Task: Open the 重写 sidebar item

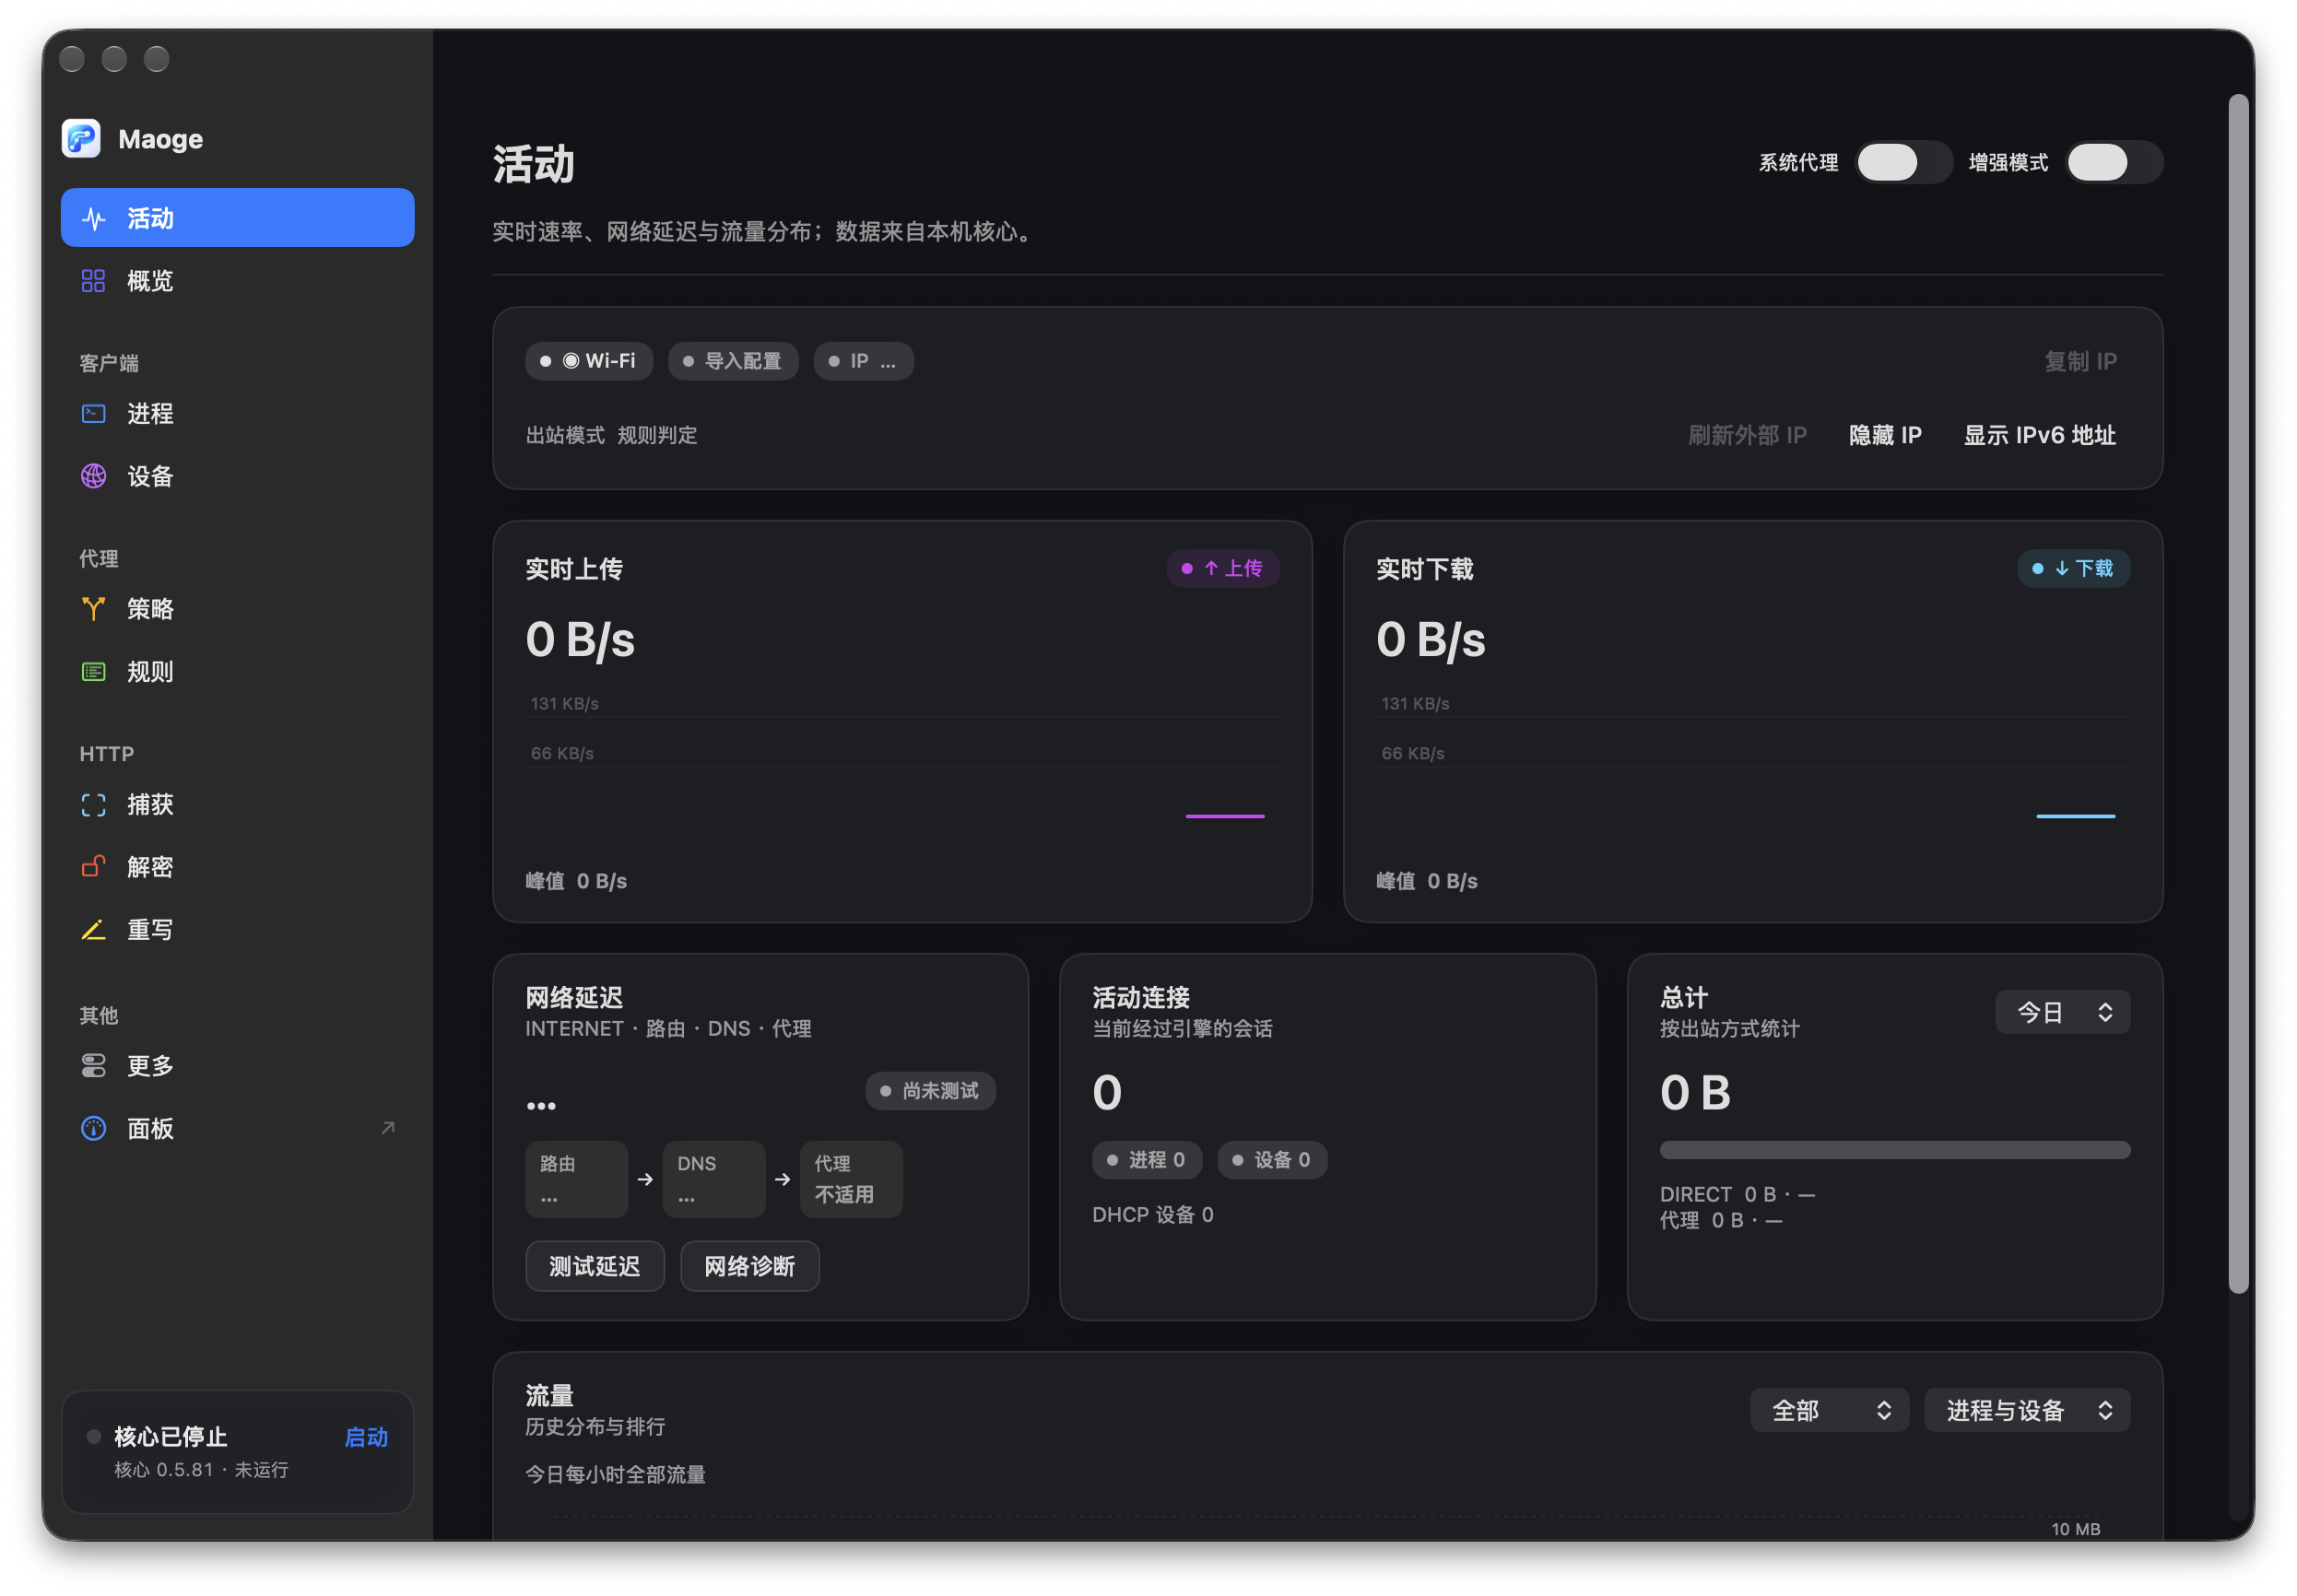Action: click(237, 929)
